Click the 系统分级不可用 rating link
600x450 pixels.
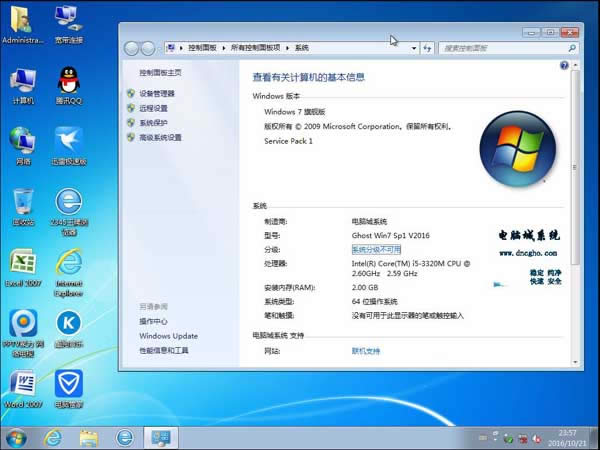coord(376,249)
